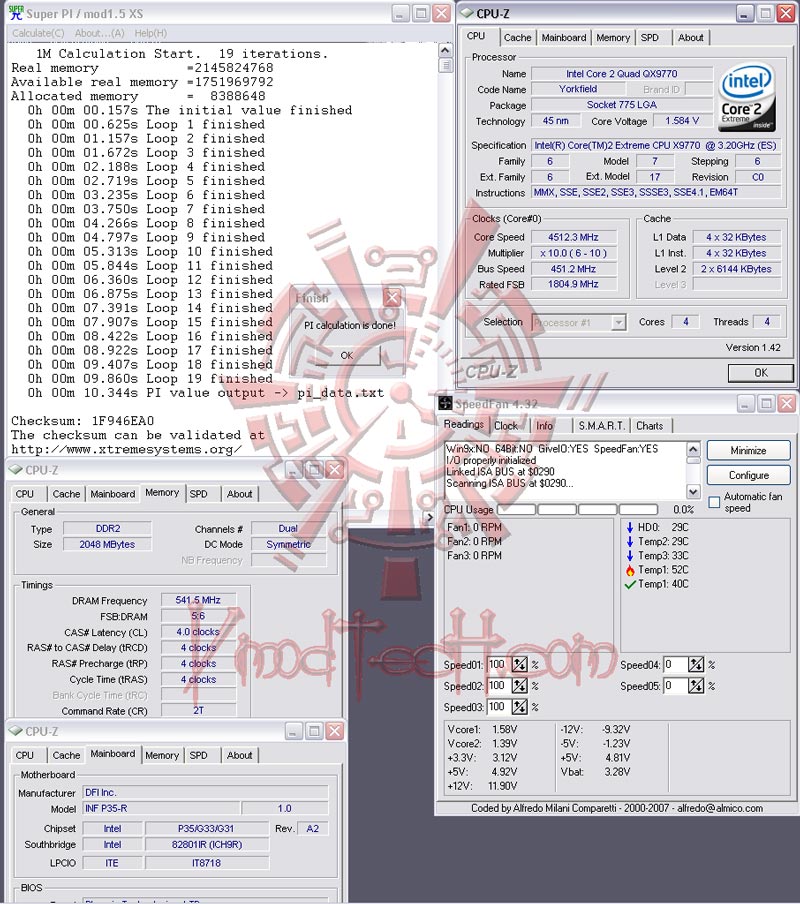This screenshot has height=904, width=800.
Task: Click the Intel Core 2 Extreme logo
Action: click(x=747, y=97)
